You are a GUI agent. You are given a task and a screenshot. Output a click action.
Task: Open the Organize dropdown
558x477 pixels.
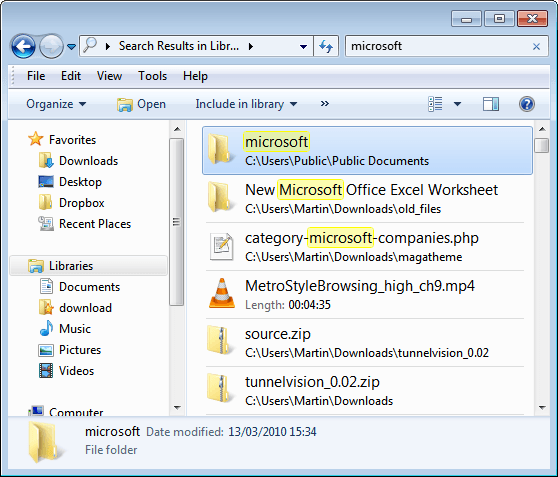click(x=56, y=104)
